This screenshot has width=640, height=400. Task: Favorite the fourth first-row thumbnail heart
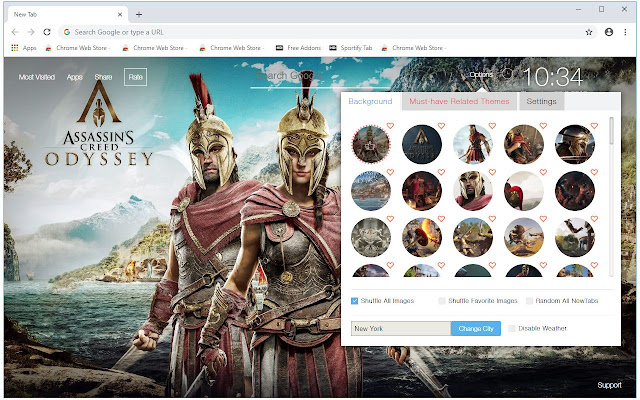click(543, 126)
